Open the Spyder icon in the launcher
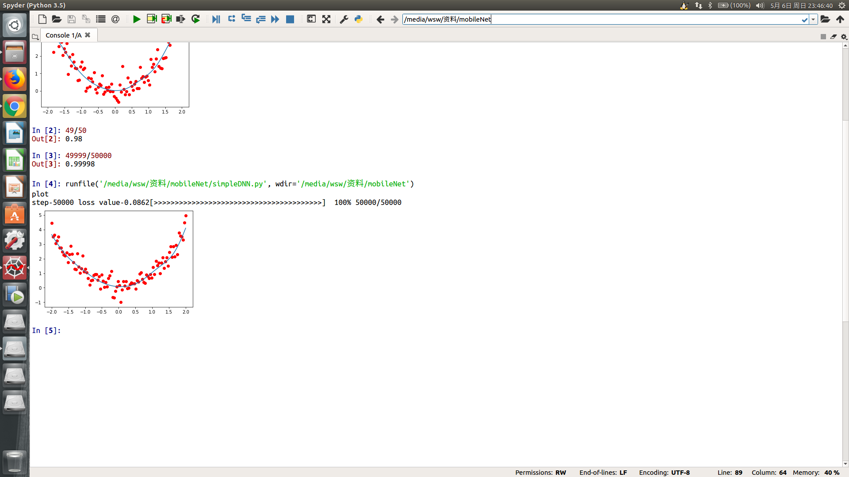Screen dimensions: 849x477 tap(15, 268)
